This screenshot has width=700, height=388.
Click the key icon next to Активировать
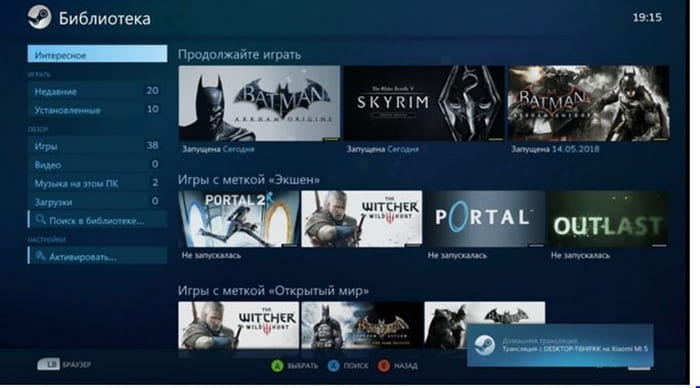tap(41, 256)
